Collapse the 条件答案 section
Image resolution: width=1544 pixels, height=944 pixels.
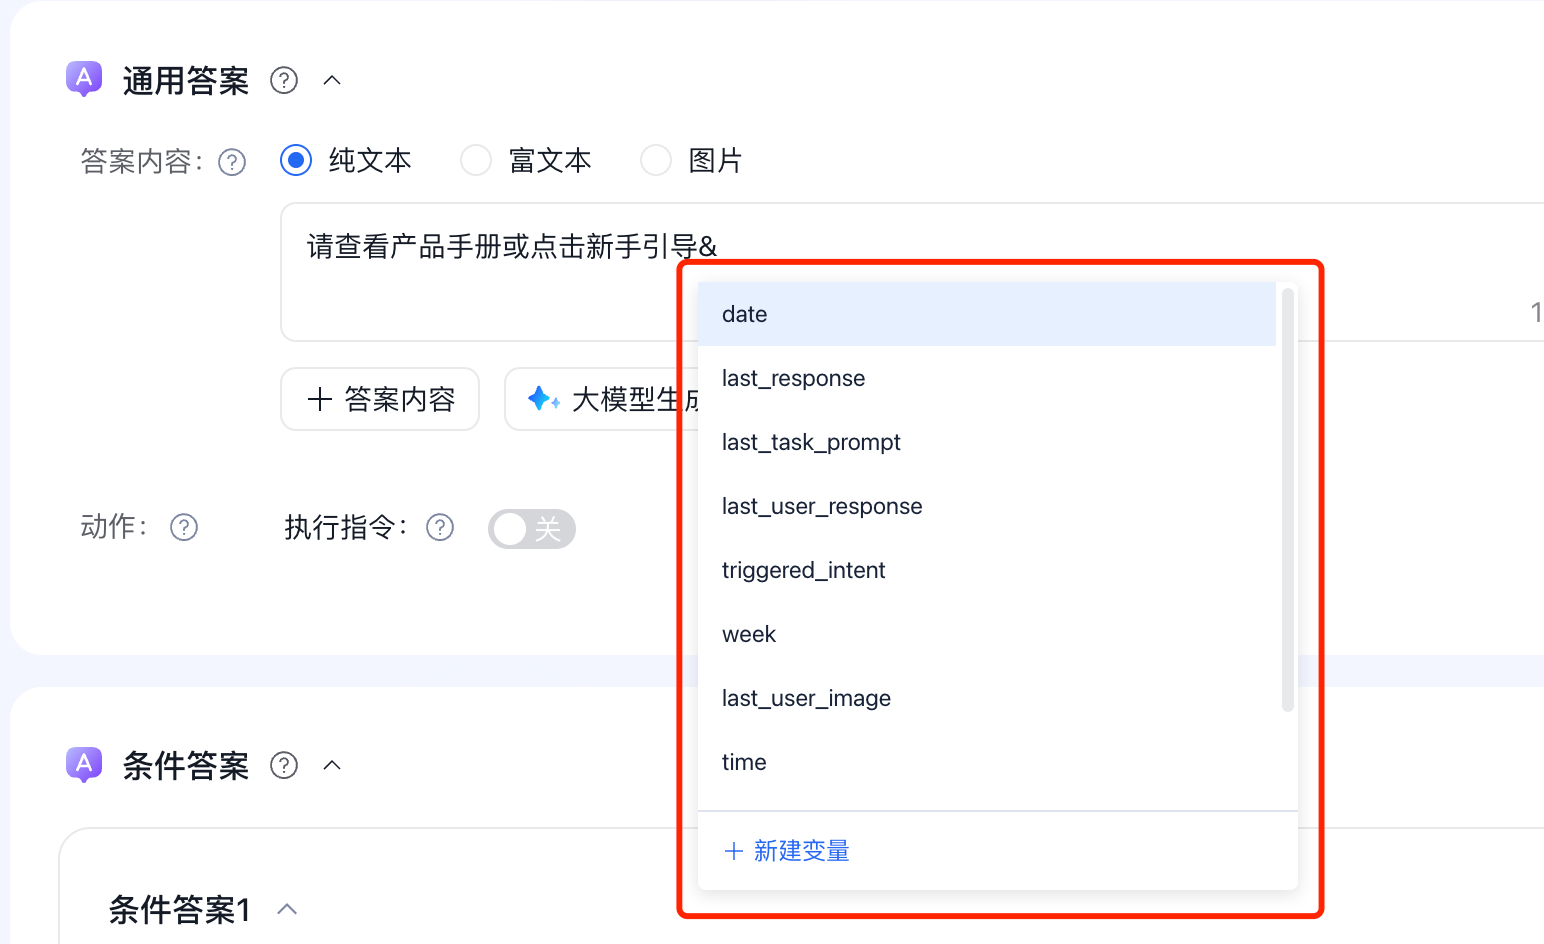pos(332,765)
